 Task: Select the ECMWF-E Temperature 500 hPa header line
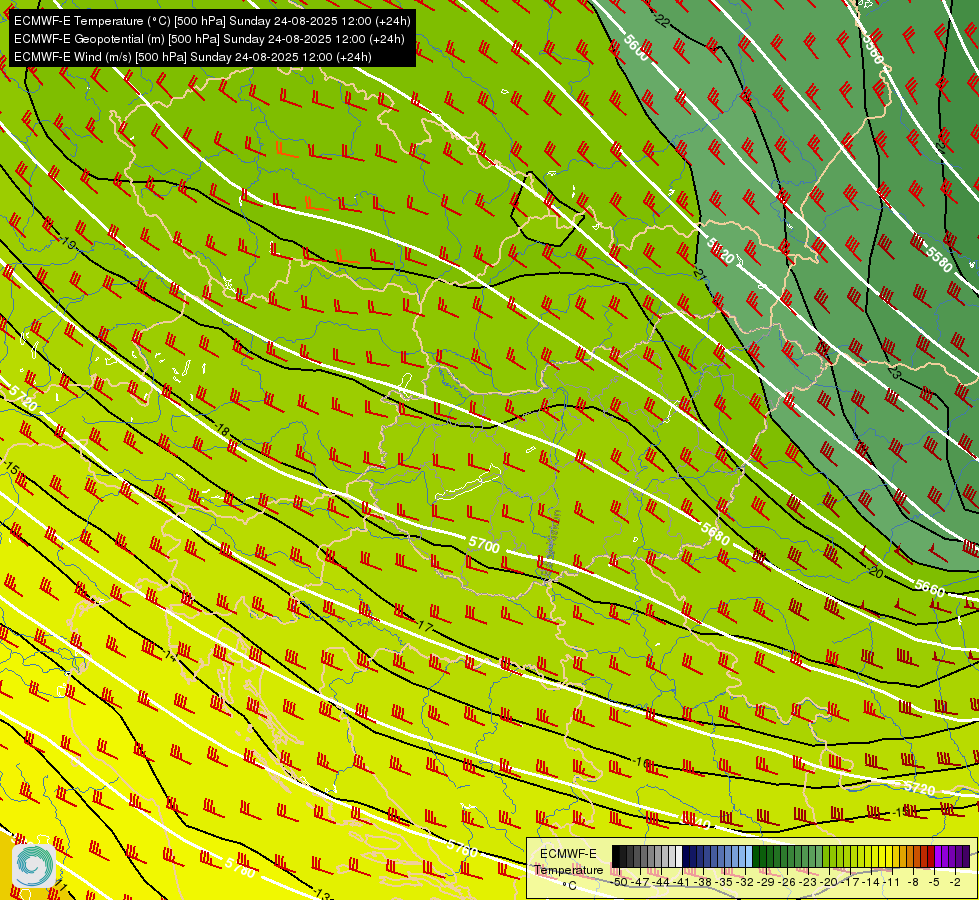(x=212, y=21)
